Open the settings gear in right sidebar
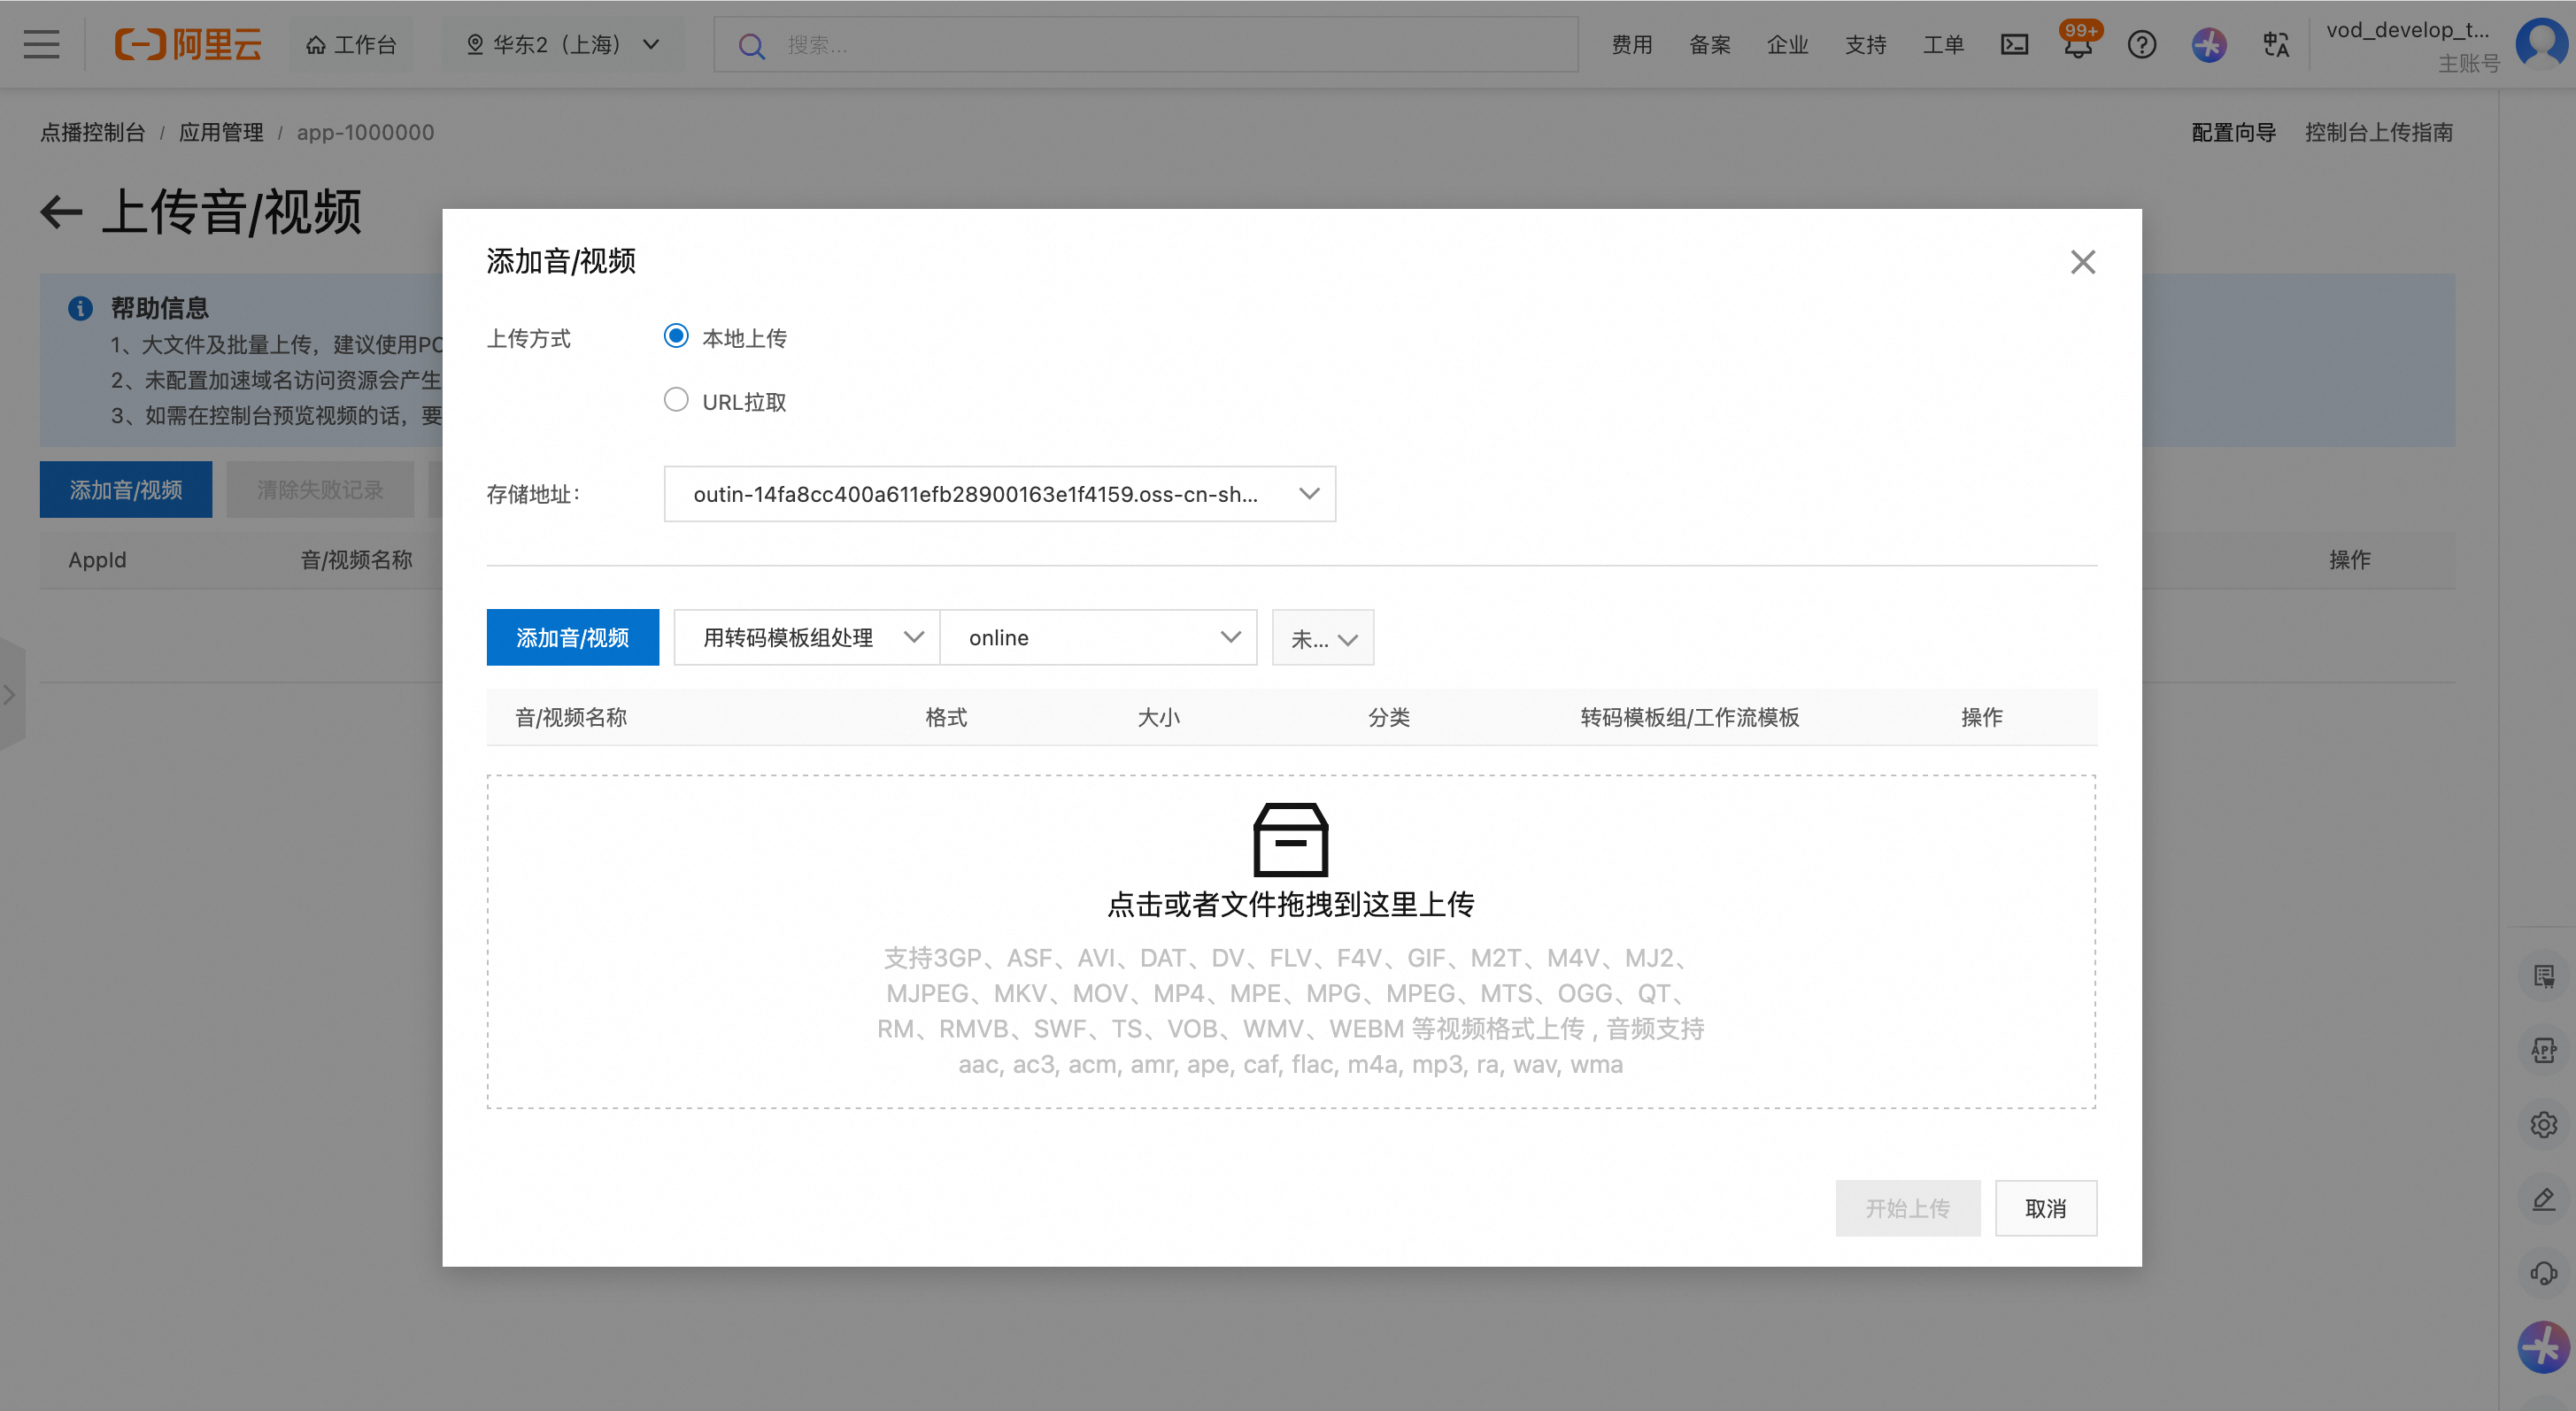 pyautogui.click(x=2543, y=1124)
